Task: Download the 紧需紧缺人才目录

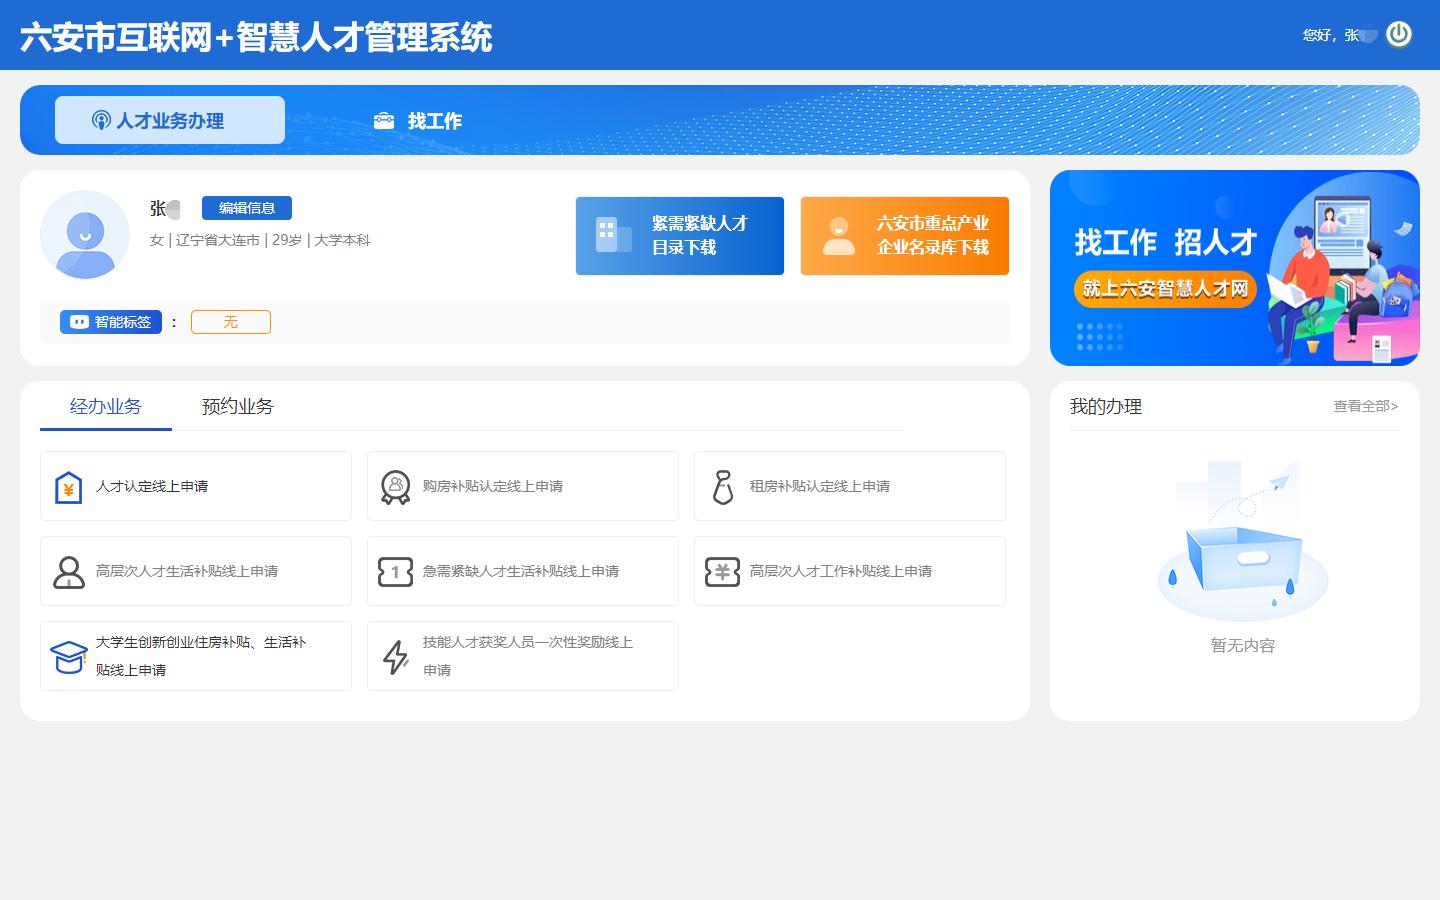Action: pyautogui.click(x=680, y=236)
